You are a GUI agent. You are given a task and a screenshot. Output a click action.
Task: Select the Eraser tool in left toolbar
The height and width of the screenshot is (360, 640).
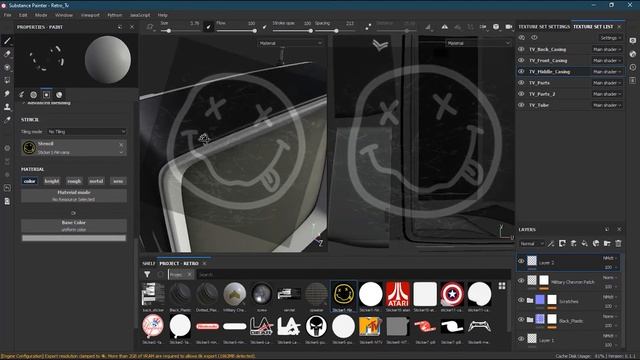pos(7,53)
